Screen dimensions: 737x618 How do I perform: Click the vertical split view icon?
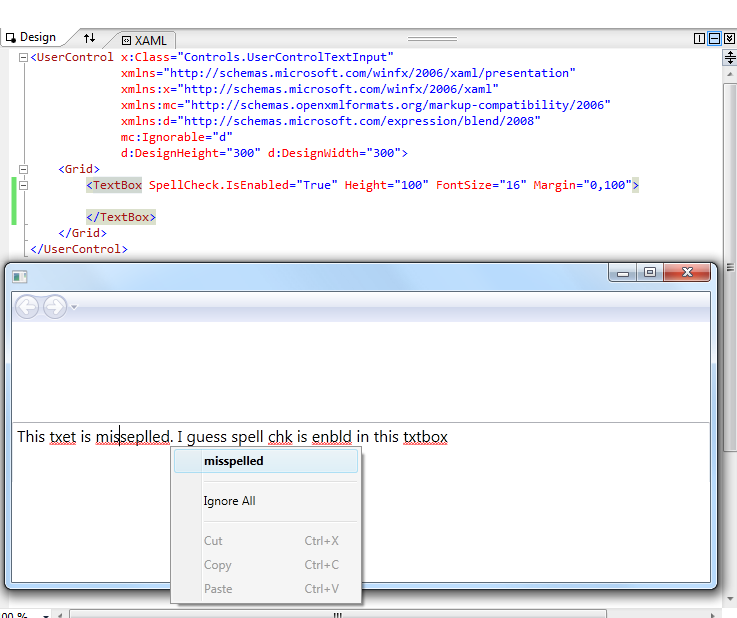(699, 39)
